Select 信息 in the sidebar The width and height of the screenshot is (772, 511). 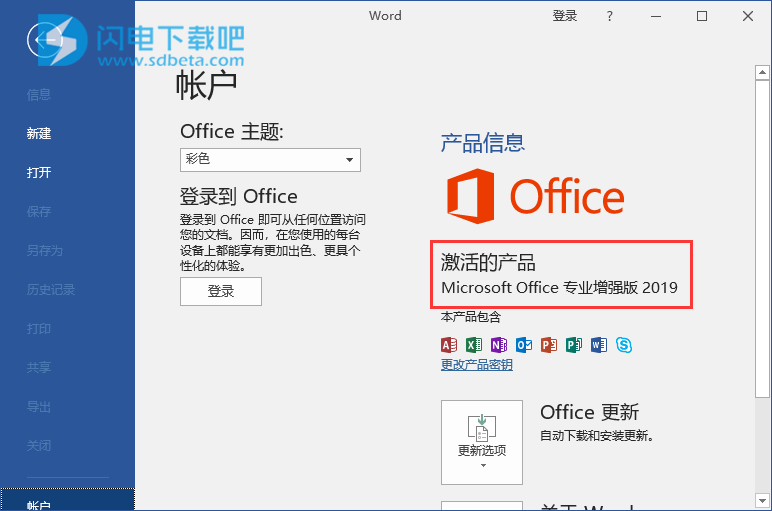[39, 95]
